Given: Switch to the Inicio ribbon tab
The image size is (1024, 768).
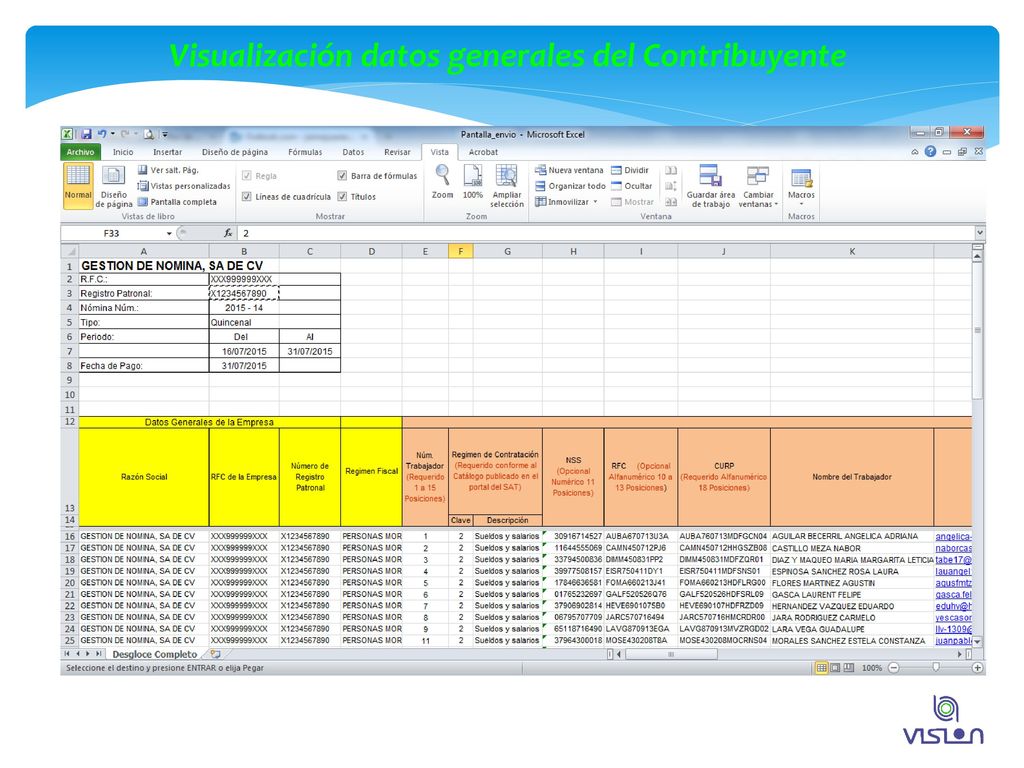Looking at the screenshot, I should (123, 152).
